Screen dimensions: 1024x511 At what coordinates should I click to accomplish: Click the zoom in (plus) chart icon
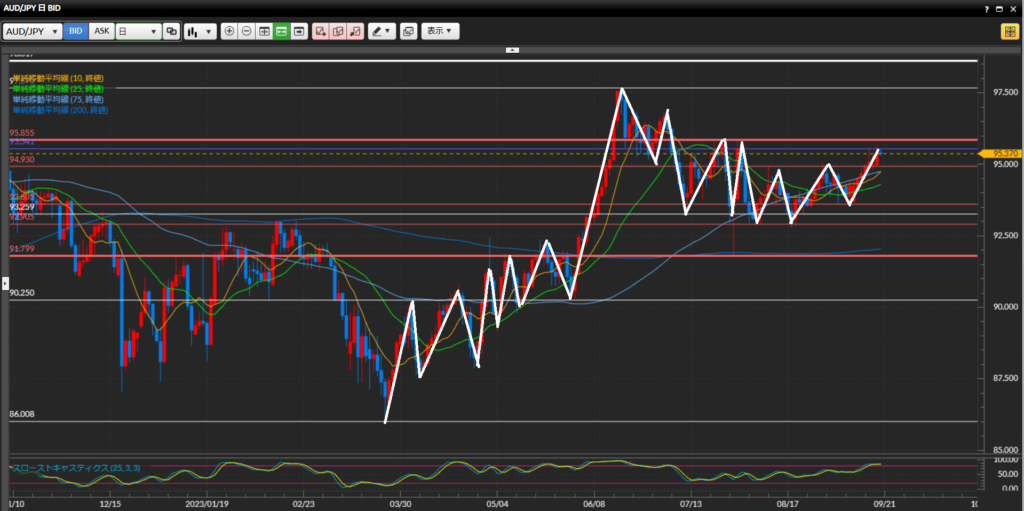click(x=230, y=31)
